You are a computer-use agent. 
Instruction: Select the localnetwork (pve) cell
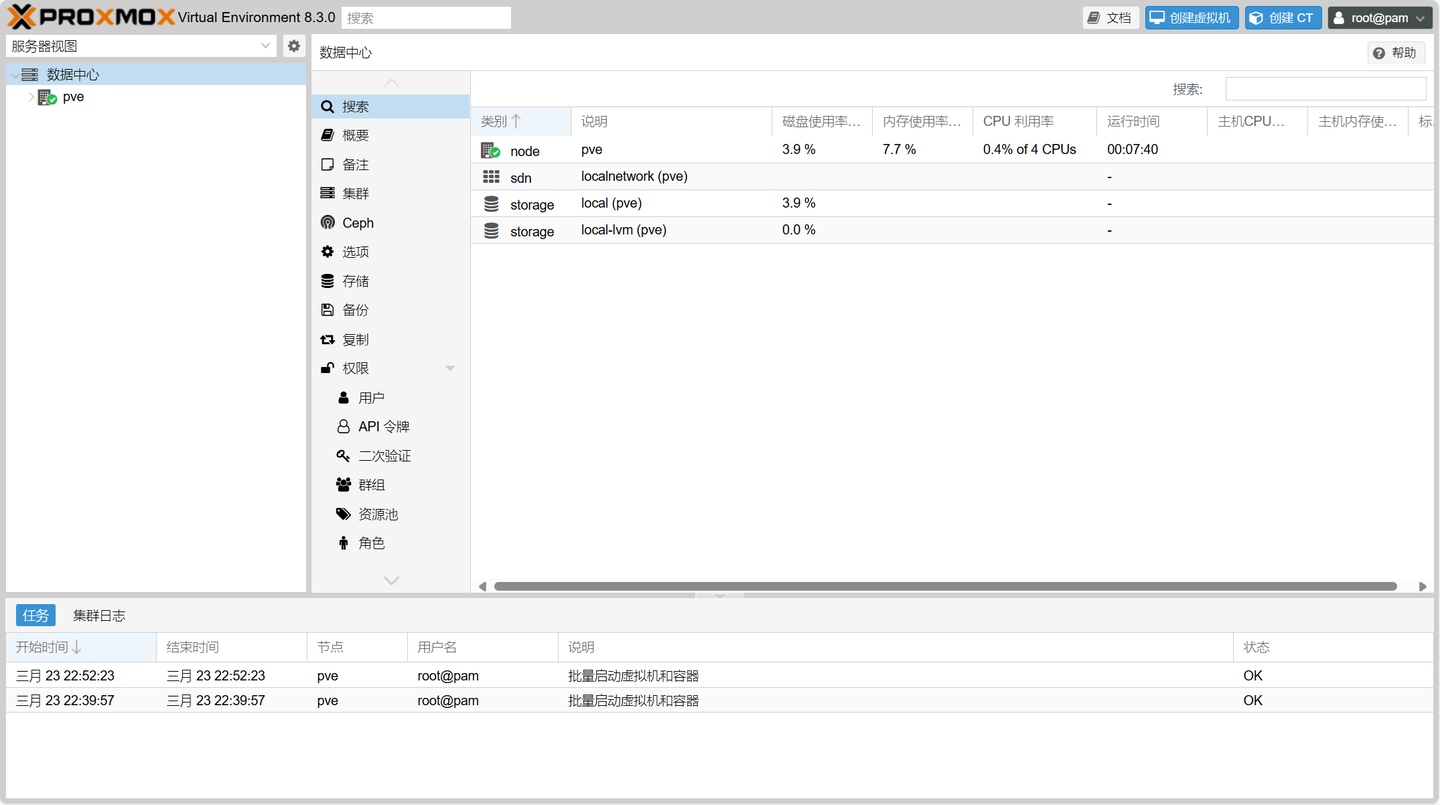671,176
